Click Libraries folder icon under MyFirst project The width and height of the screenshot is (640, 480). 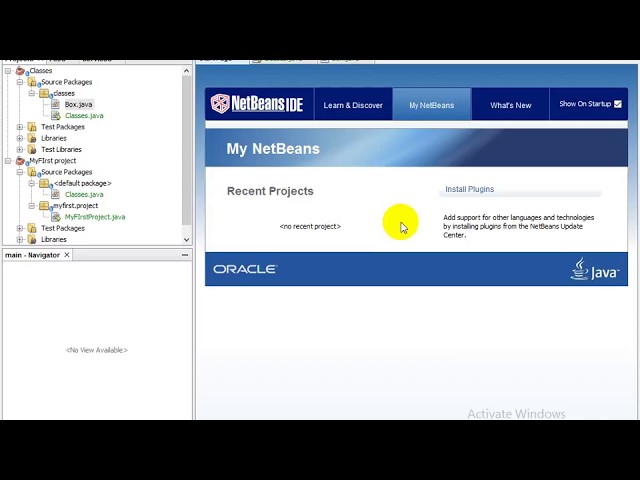[32, 239]
